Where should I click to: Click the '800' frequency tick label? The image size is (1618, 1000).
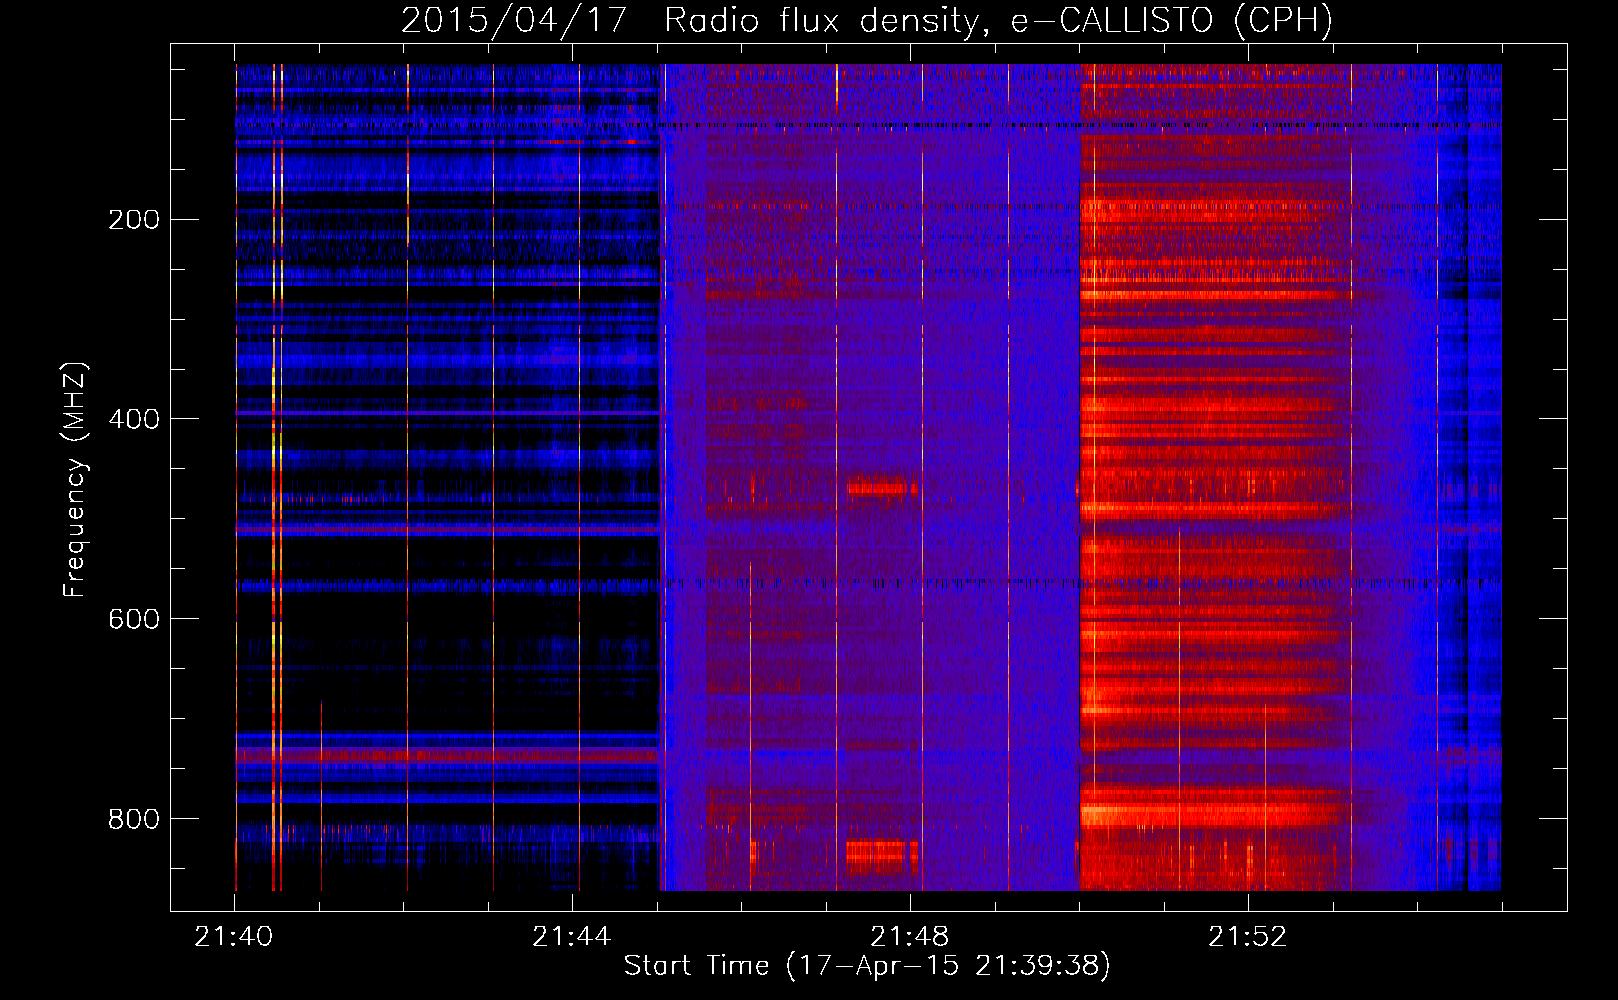[x=134, y=819]
